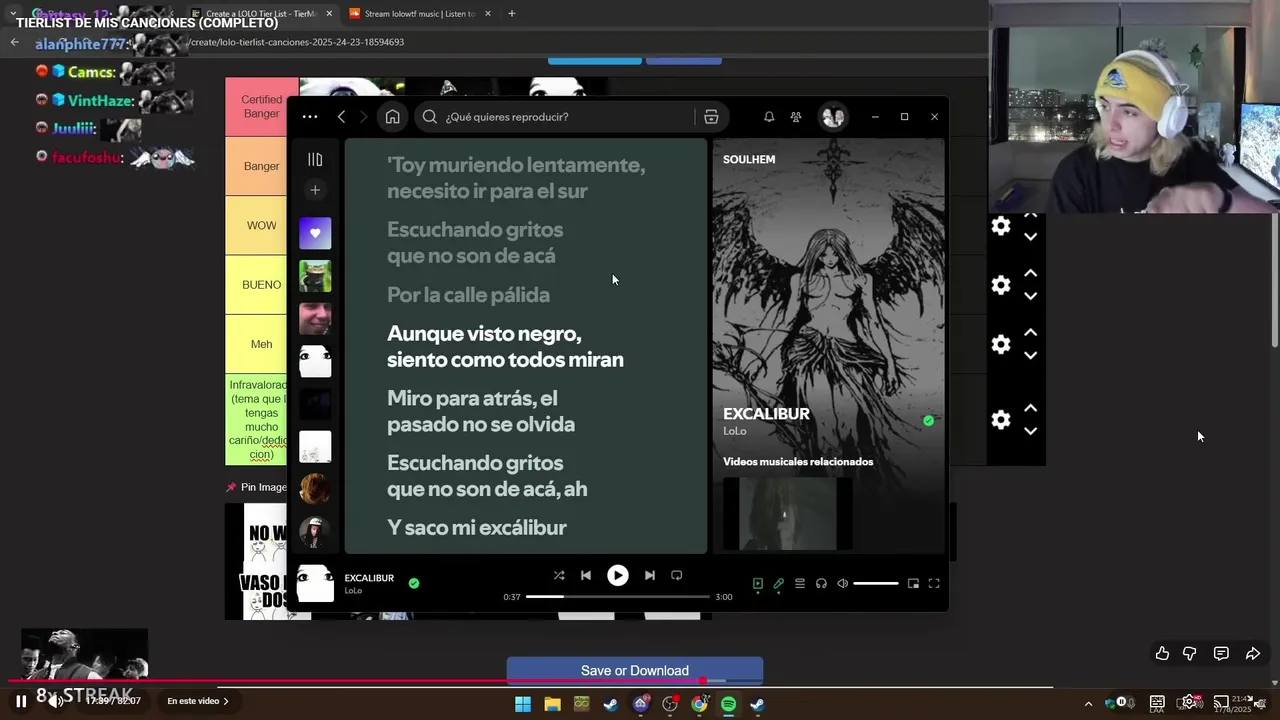Open Spotify notifications bell
Image resolution: width=1280 pixels, height=720 pixels.
pyautogui.click(x=769, y=117)
